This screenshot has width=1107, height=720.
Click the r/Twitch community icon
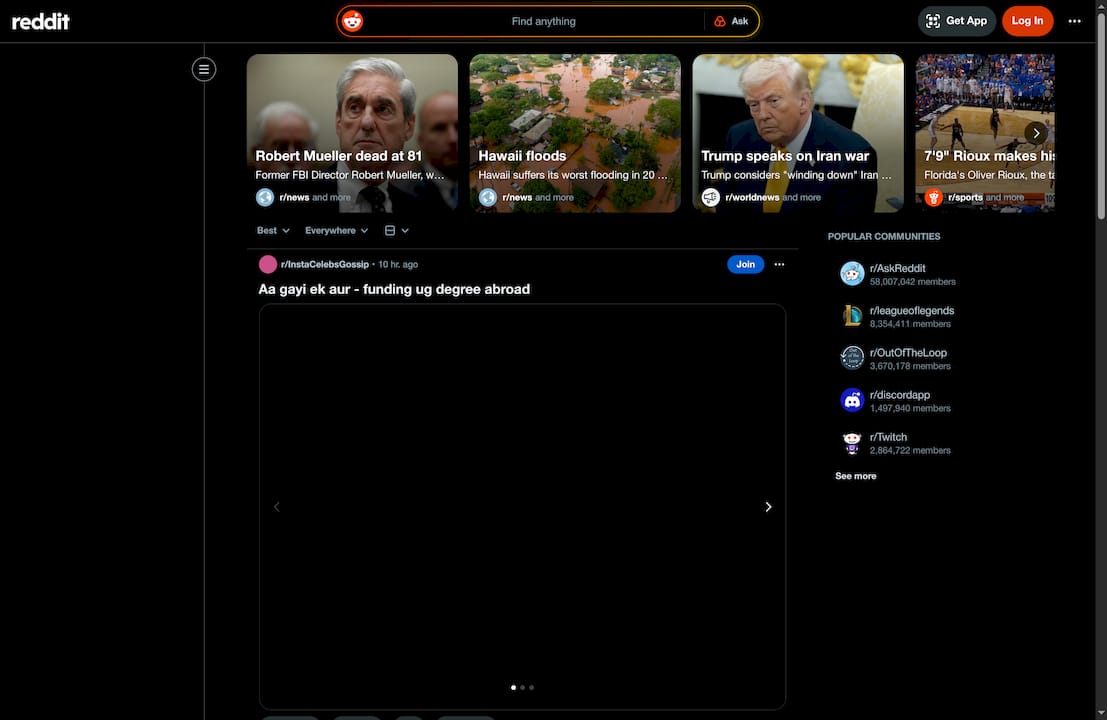[852, 442]
